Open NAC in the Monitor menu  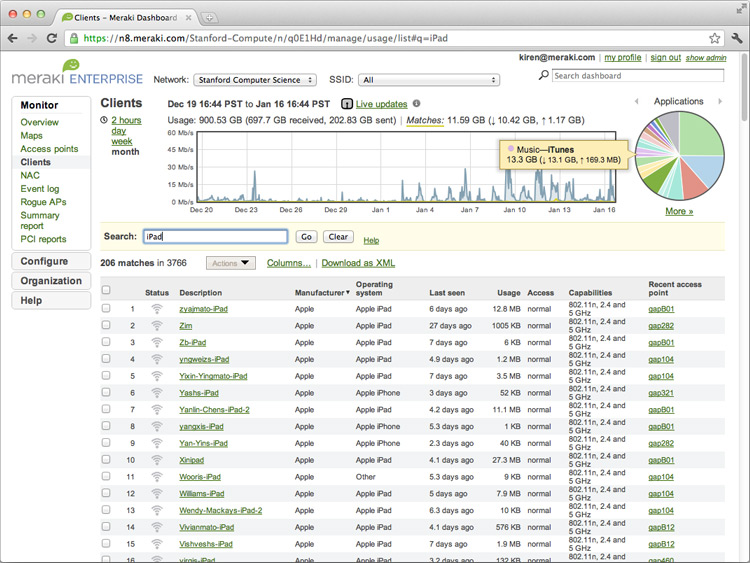tap(30, 176)
